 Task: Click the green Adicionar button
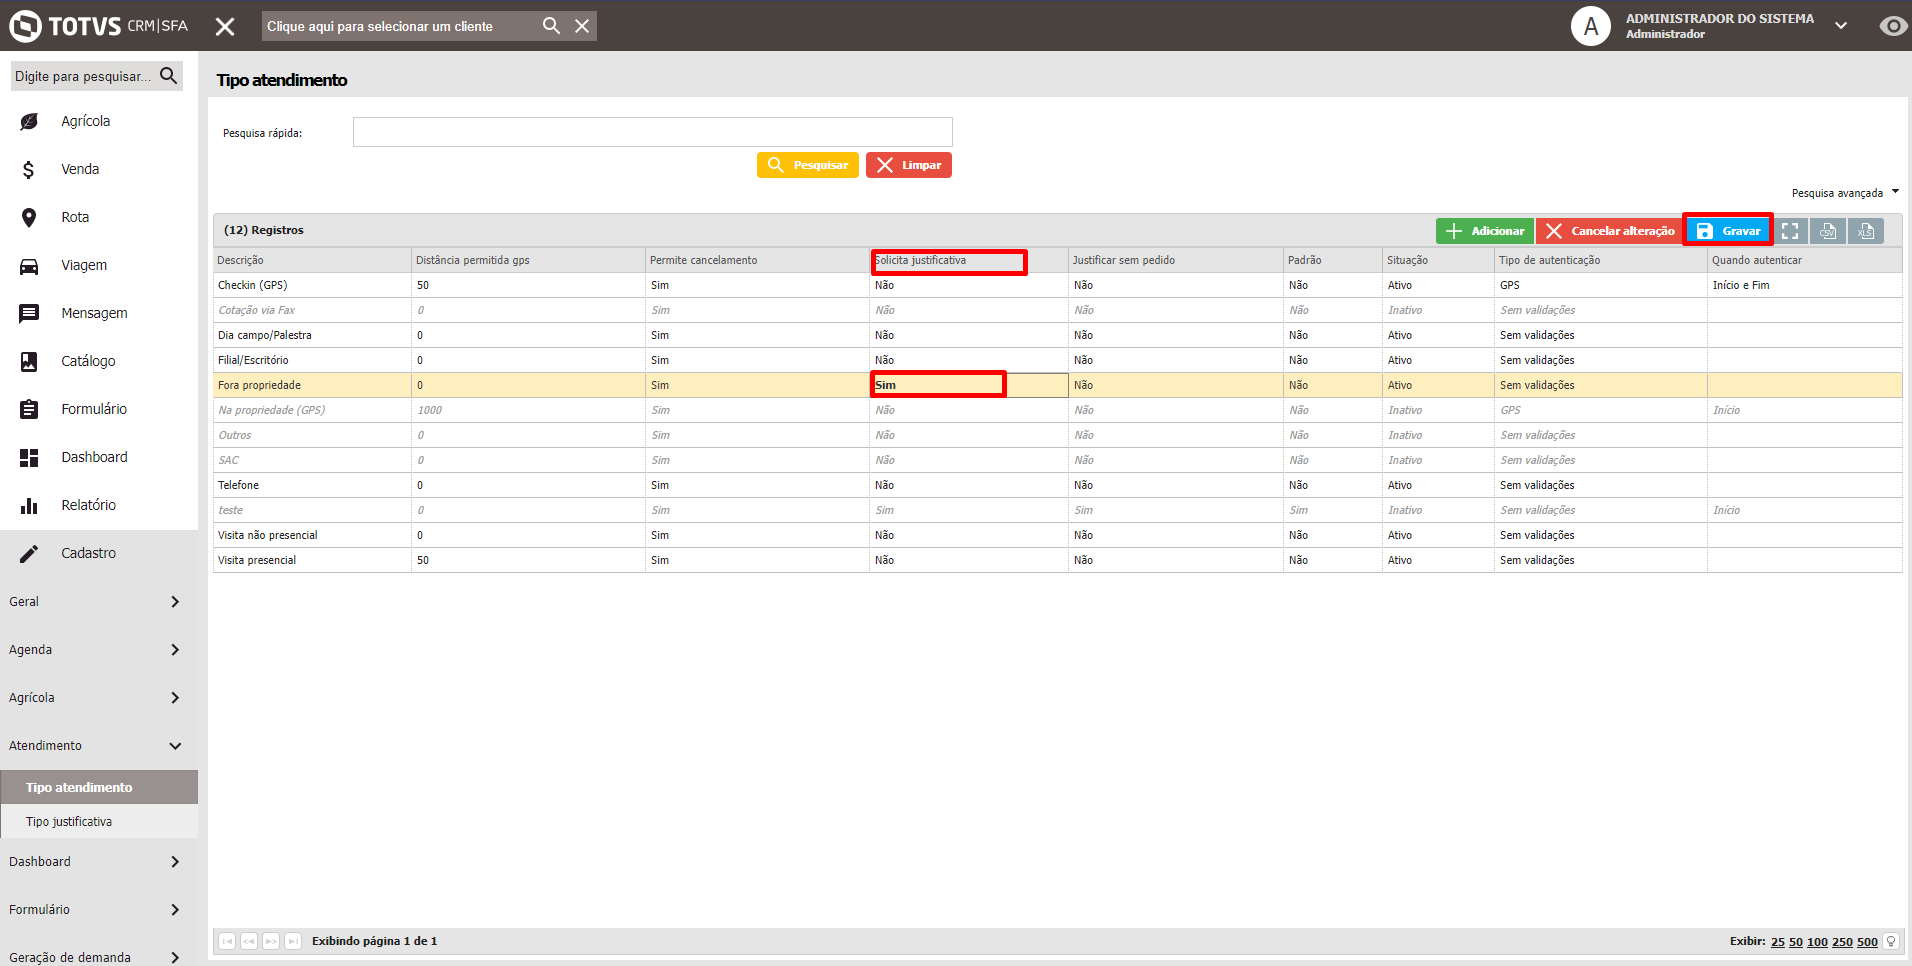pos(1485,231)
